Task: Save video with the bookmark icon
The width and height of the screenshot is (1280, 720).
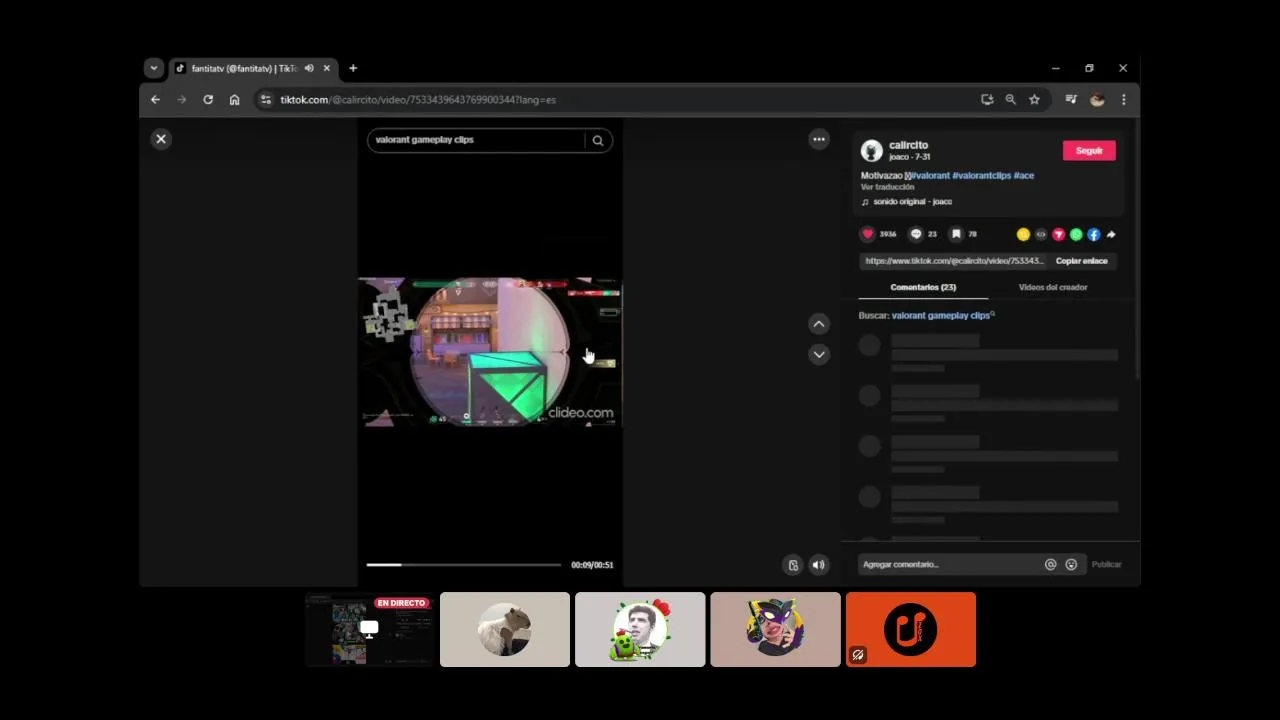Action: [x=956, y=234]
